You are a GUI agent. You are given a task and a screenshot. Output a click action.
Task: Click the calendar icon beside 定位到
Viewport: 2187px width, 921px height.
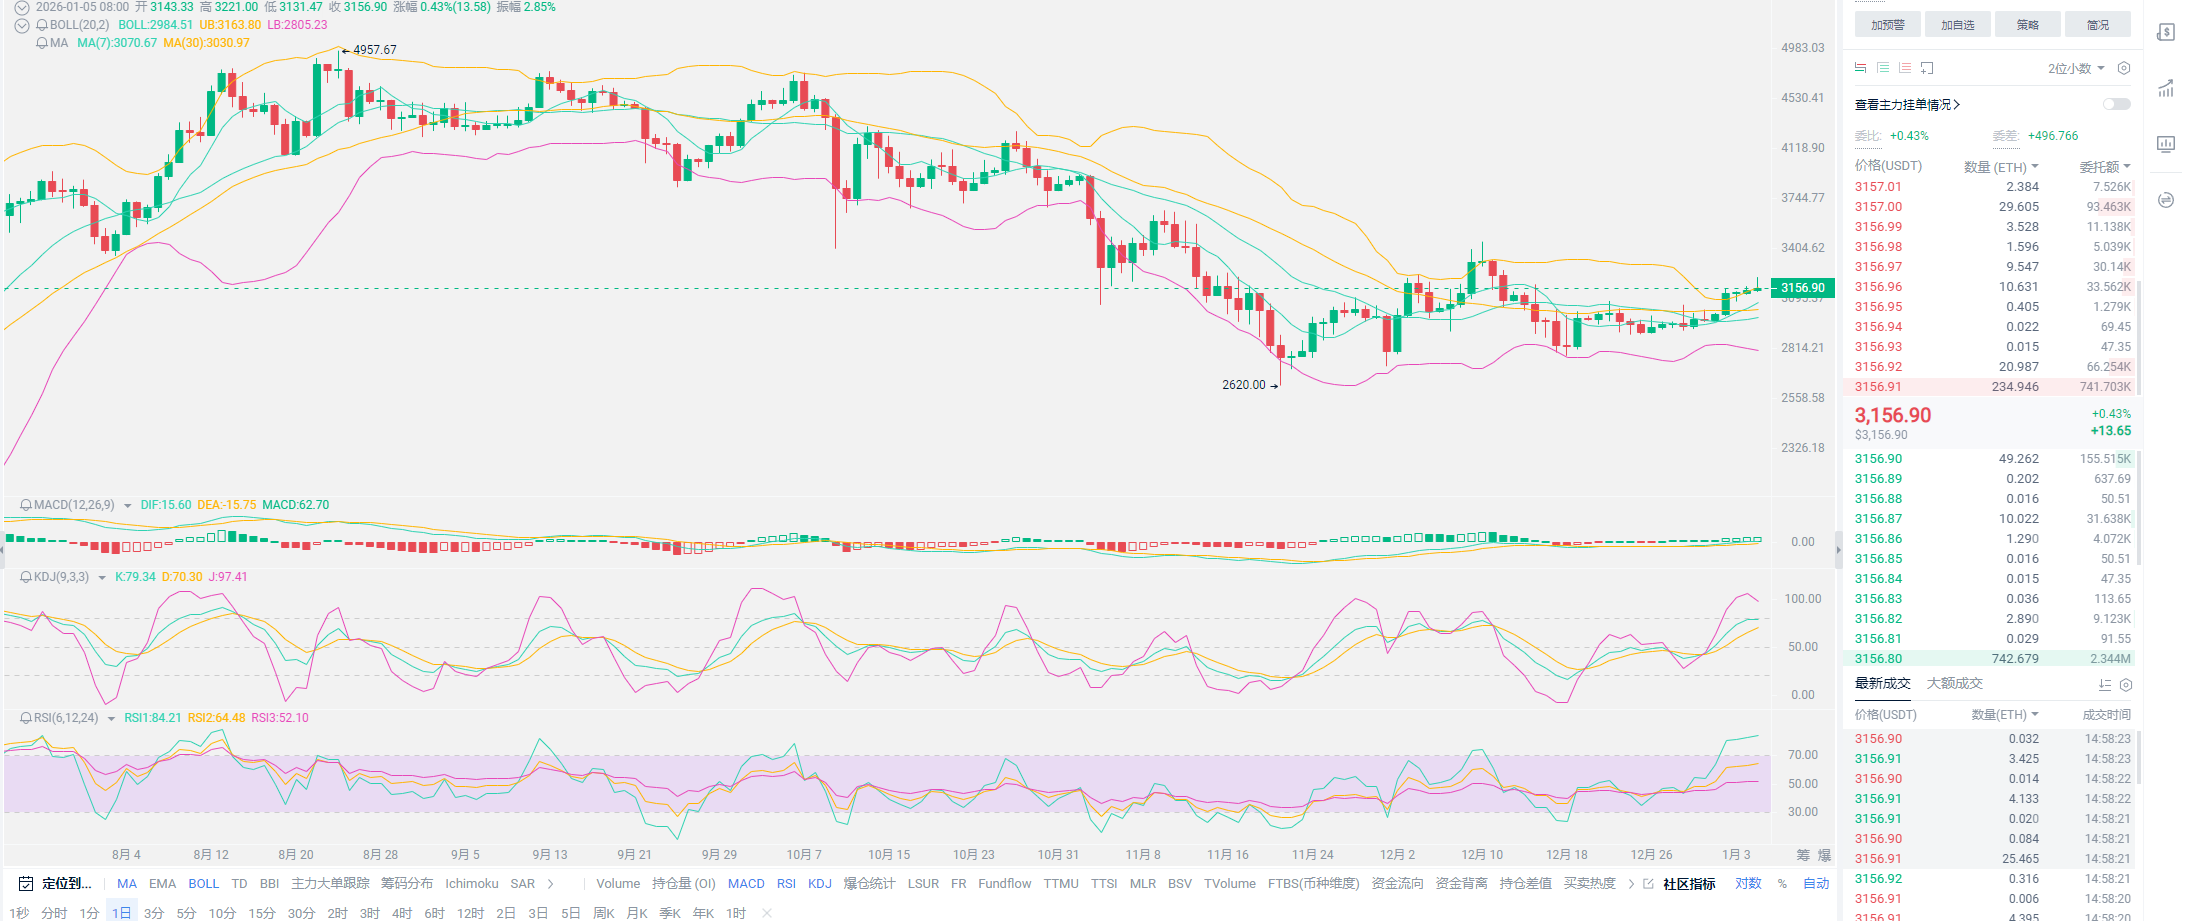point(26,884)
